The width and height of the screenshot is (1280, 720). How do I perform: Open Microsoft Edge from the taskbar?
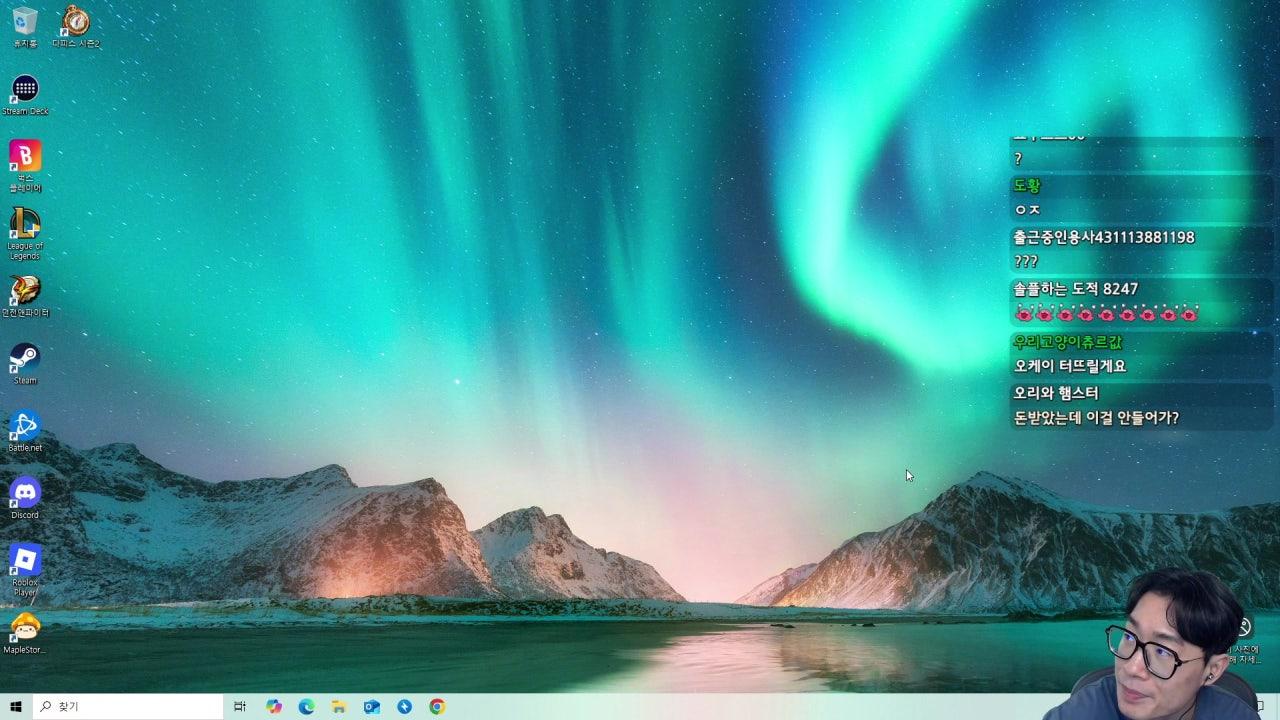coord(307,706)
